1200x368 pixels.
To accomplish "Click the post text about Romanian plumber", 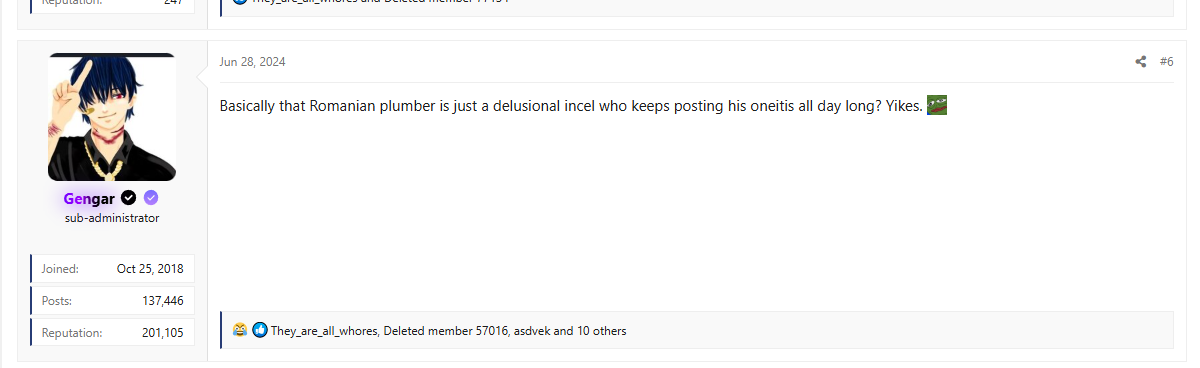I will [571, 105].
